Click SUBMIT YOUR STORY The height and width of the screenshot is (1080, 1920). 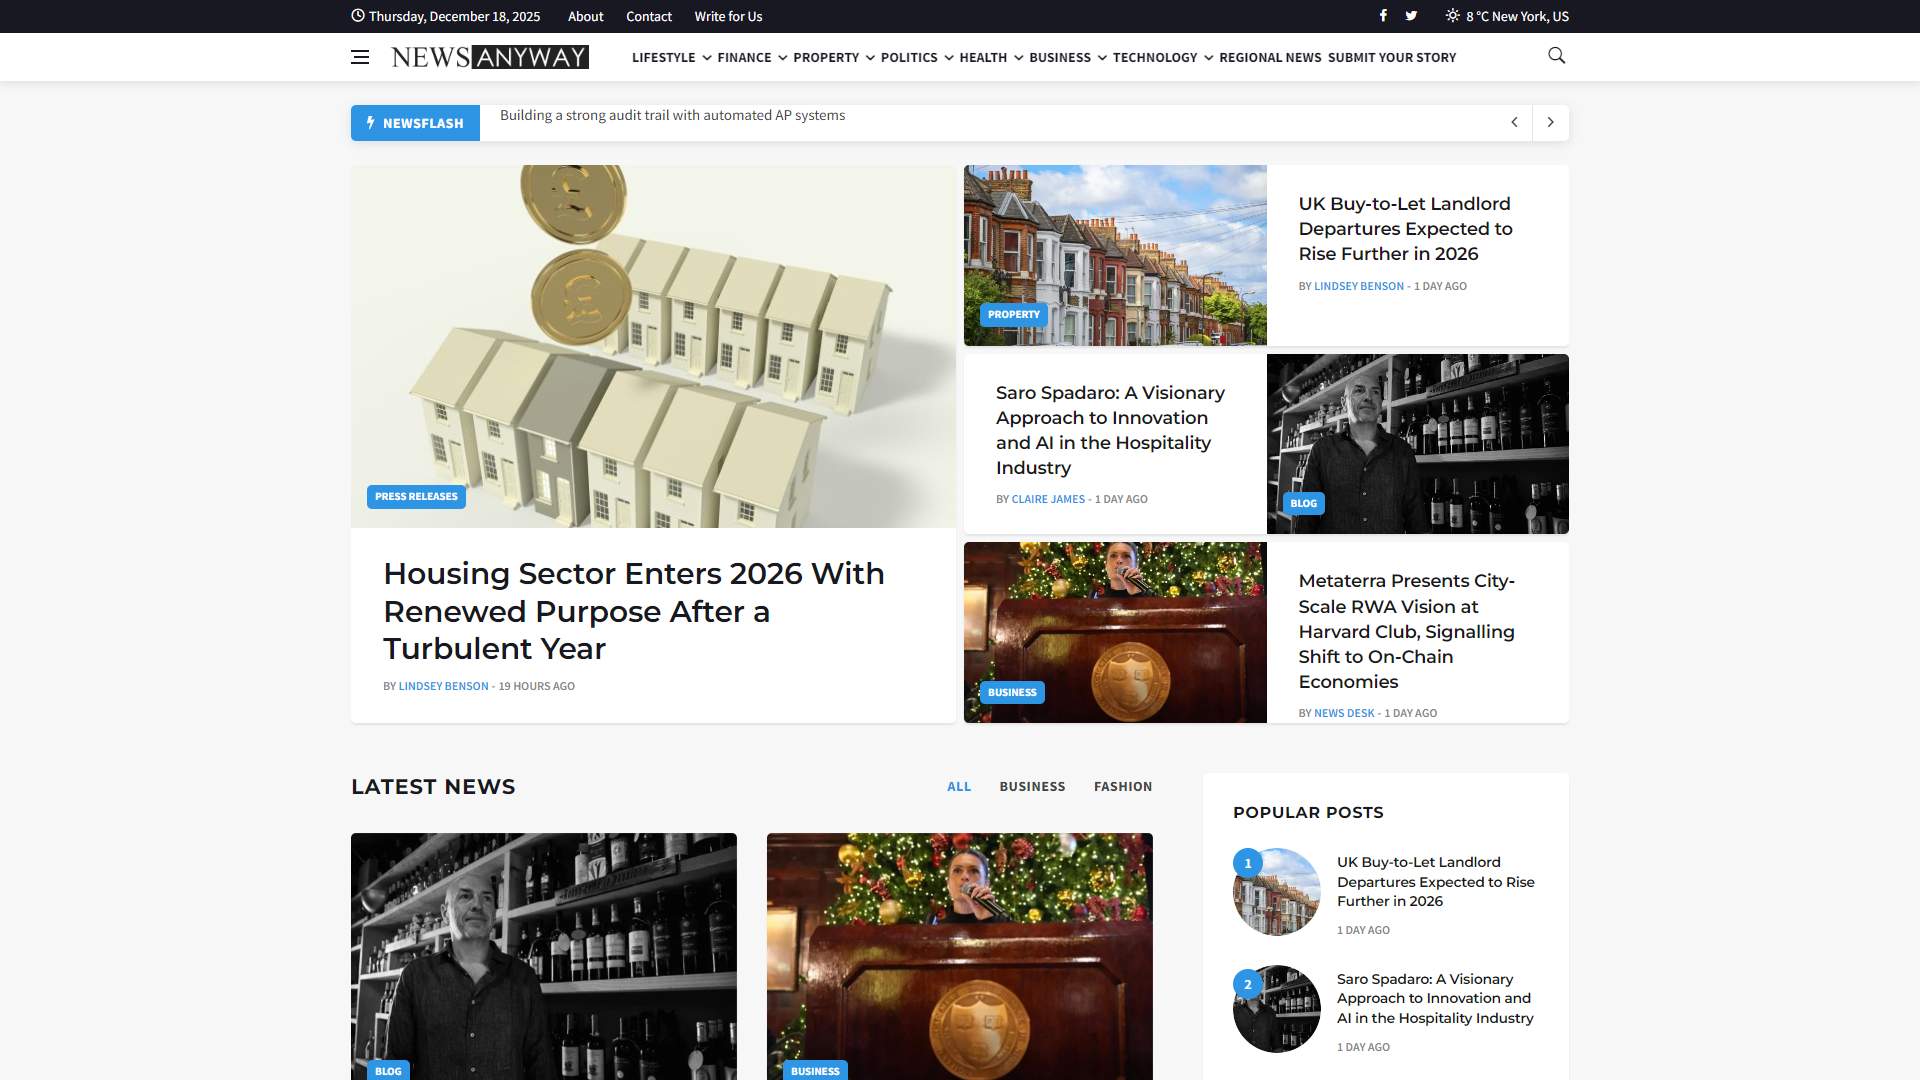click(x=1392, y=57)
